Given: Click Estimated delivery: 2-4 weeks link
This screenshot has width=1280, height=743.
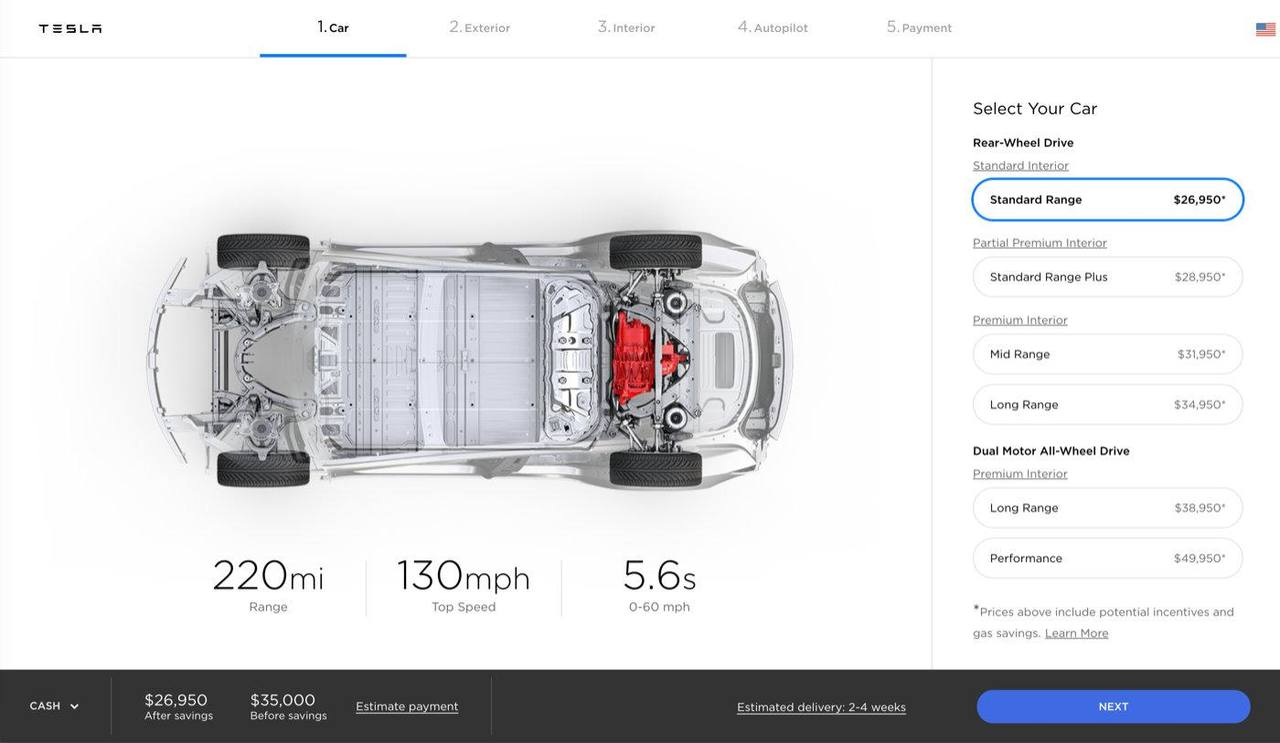Looking at the screenshot, I should pyautogui.click(x=821, y=708).
